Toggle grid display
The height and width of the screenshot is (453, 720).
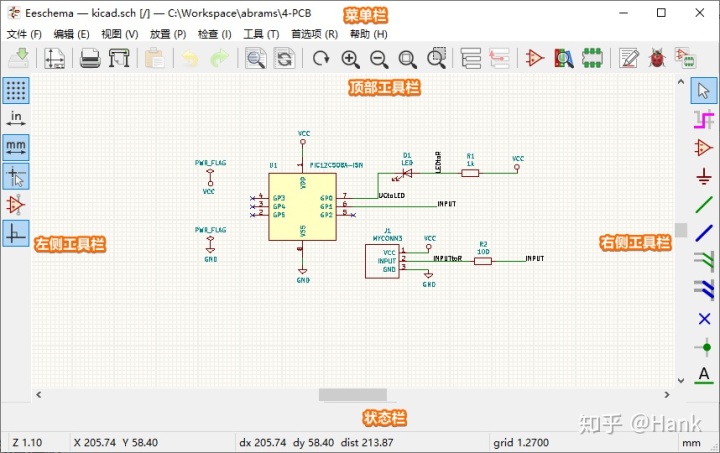[16, 90]
